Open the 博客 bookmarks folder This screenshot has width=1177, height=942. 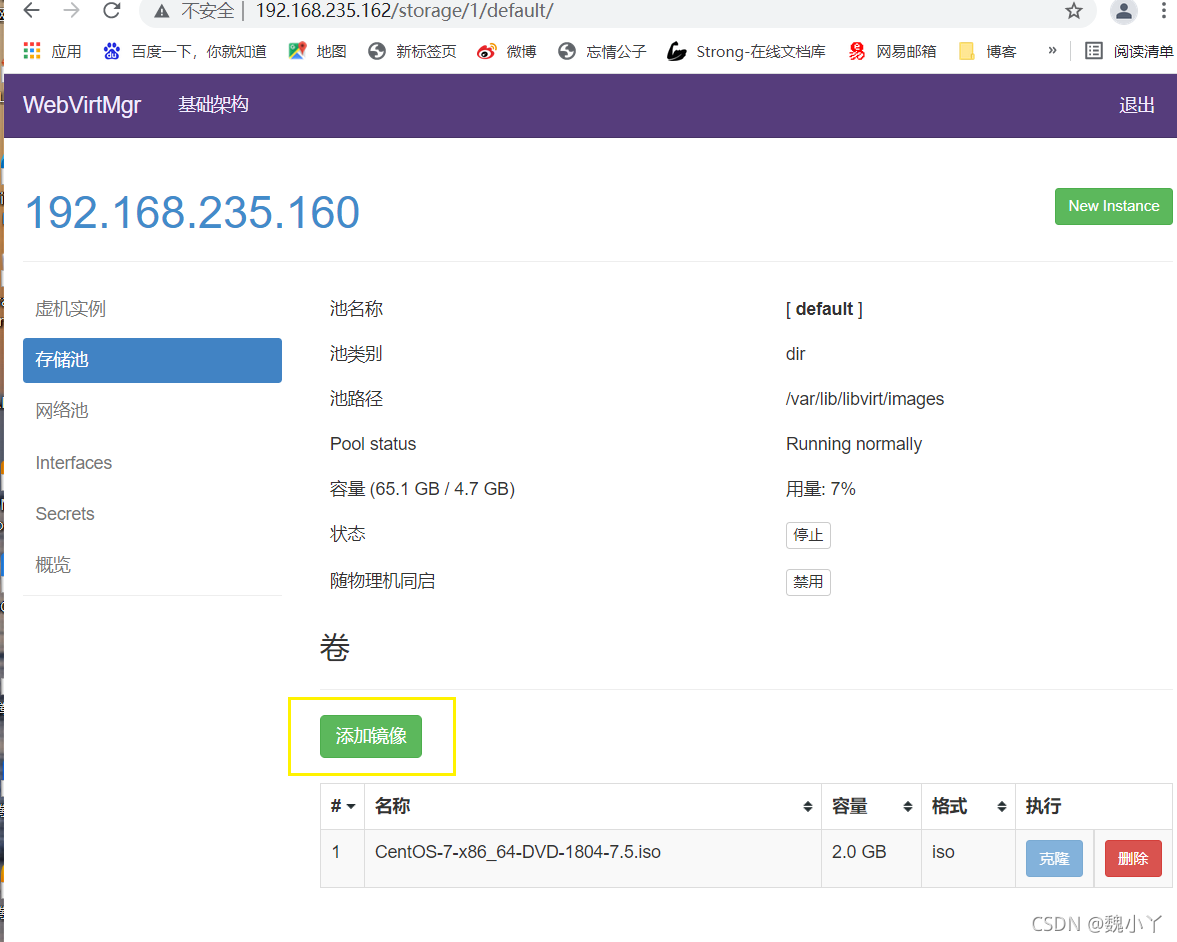point(988,51)
